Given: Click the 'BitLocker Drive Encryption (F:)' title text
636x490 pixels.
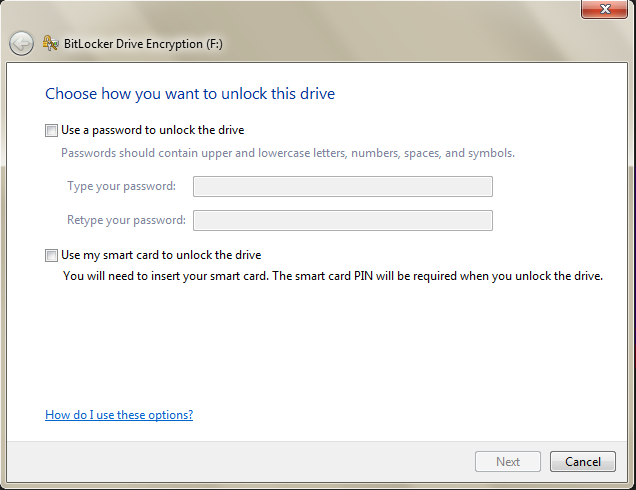Looking at the screenshot, I should click(x=143, y=44).
